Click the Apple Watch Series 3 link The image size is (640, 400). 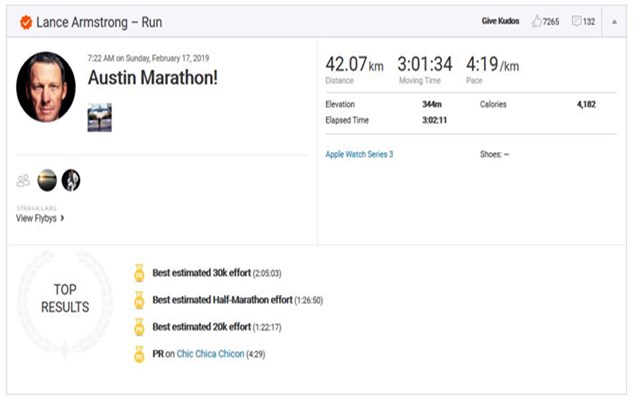tap(359, 154)
